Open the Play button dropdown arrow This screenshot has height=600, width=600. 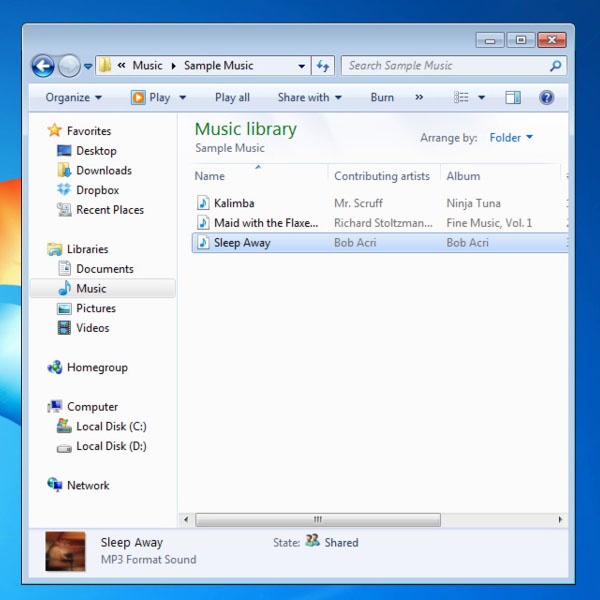pos(183,98)
